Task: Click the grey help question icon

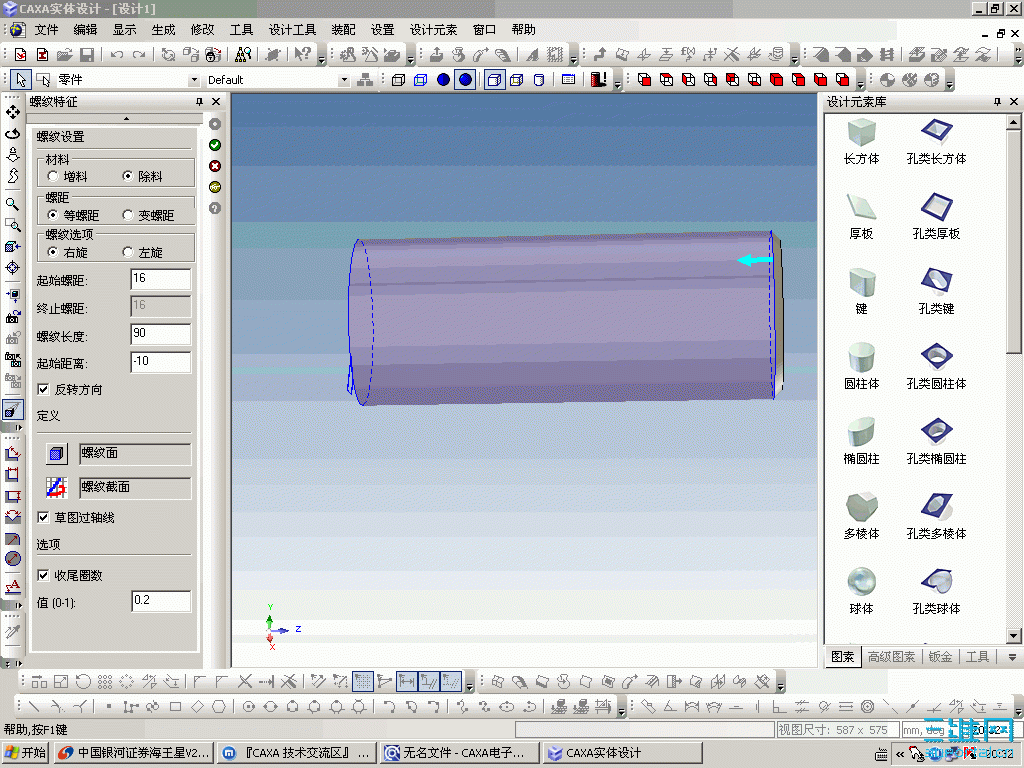Action: tap(215, 208)
